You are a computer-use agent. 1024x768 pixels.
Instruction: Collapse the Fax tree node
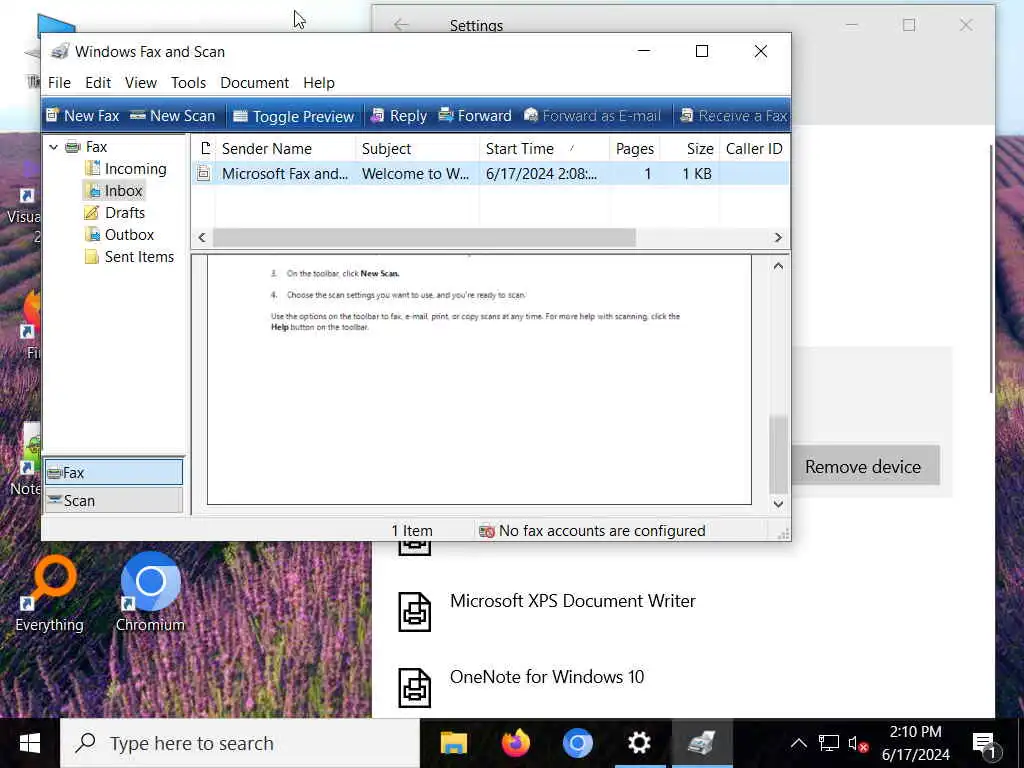pos(54,147)
